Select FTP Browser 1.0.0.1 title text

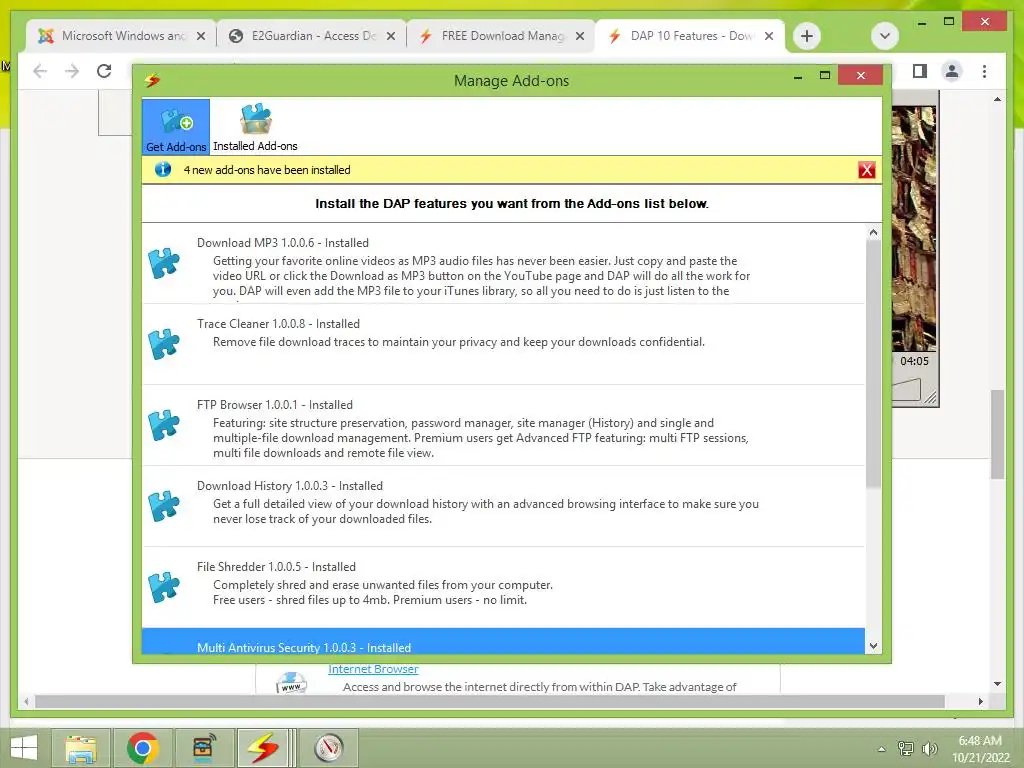point(274,405)
